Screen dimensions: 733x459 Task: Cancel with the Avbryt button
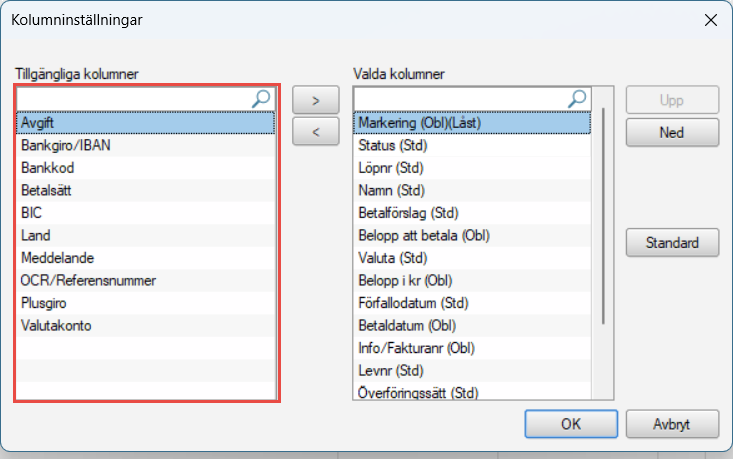tap(672, 424)
